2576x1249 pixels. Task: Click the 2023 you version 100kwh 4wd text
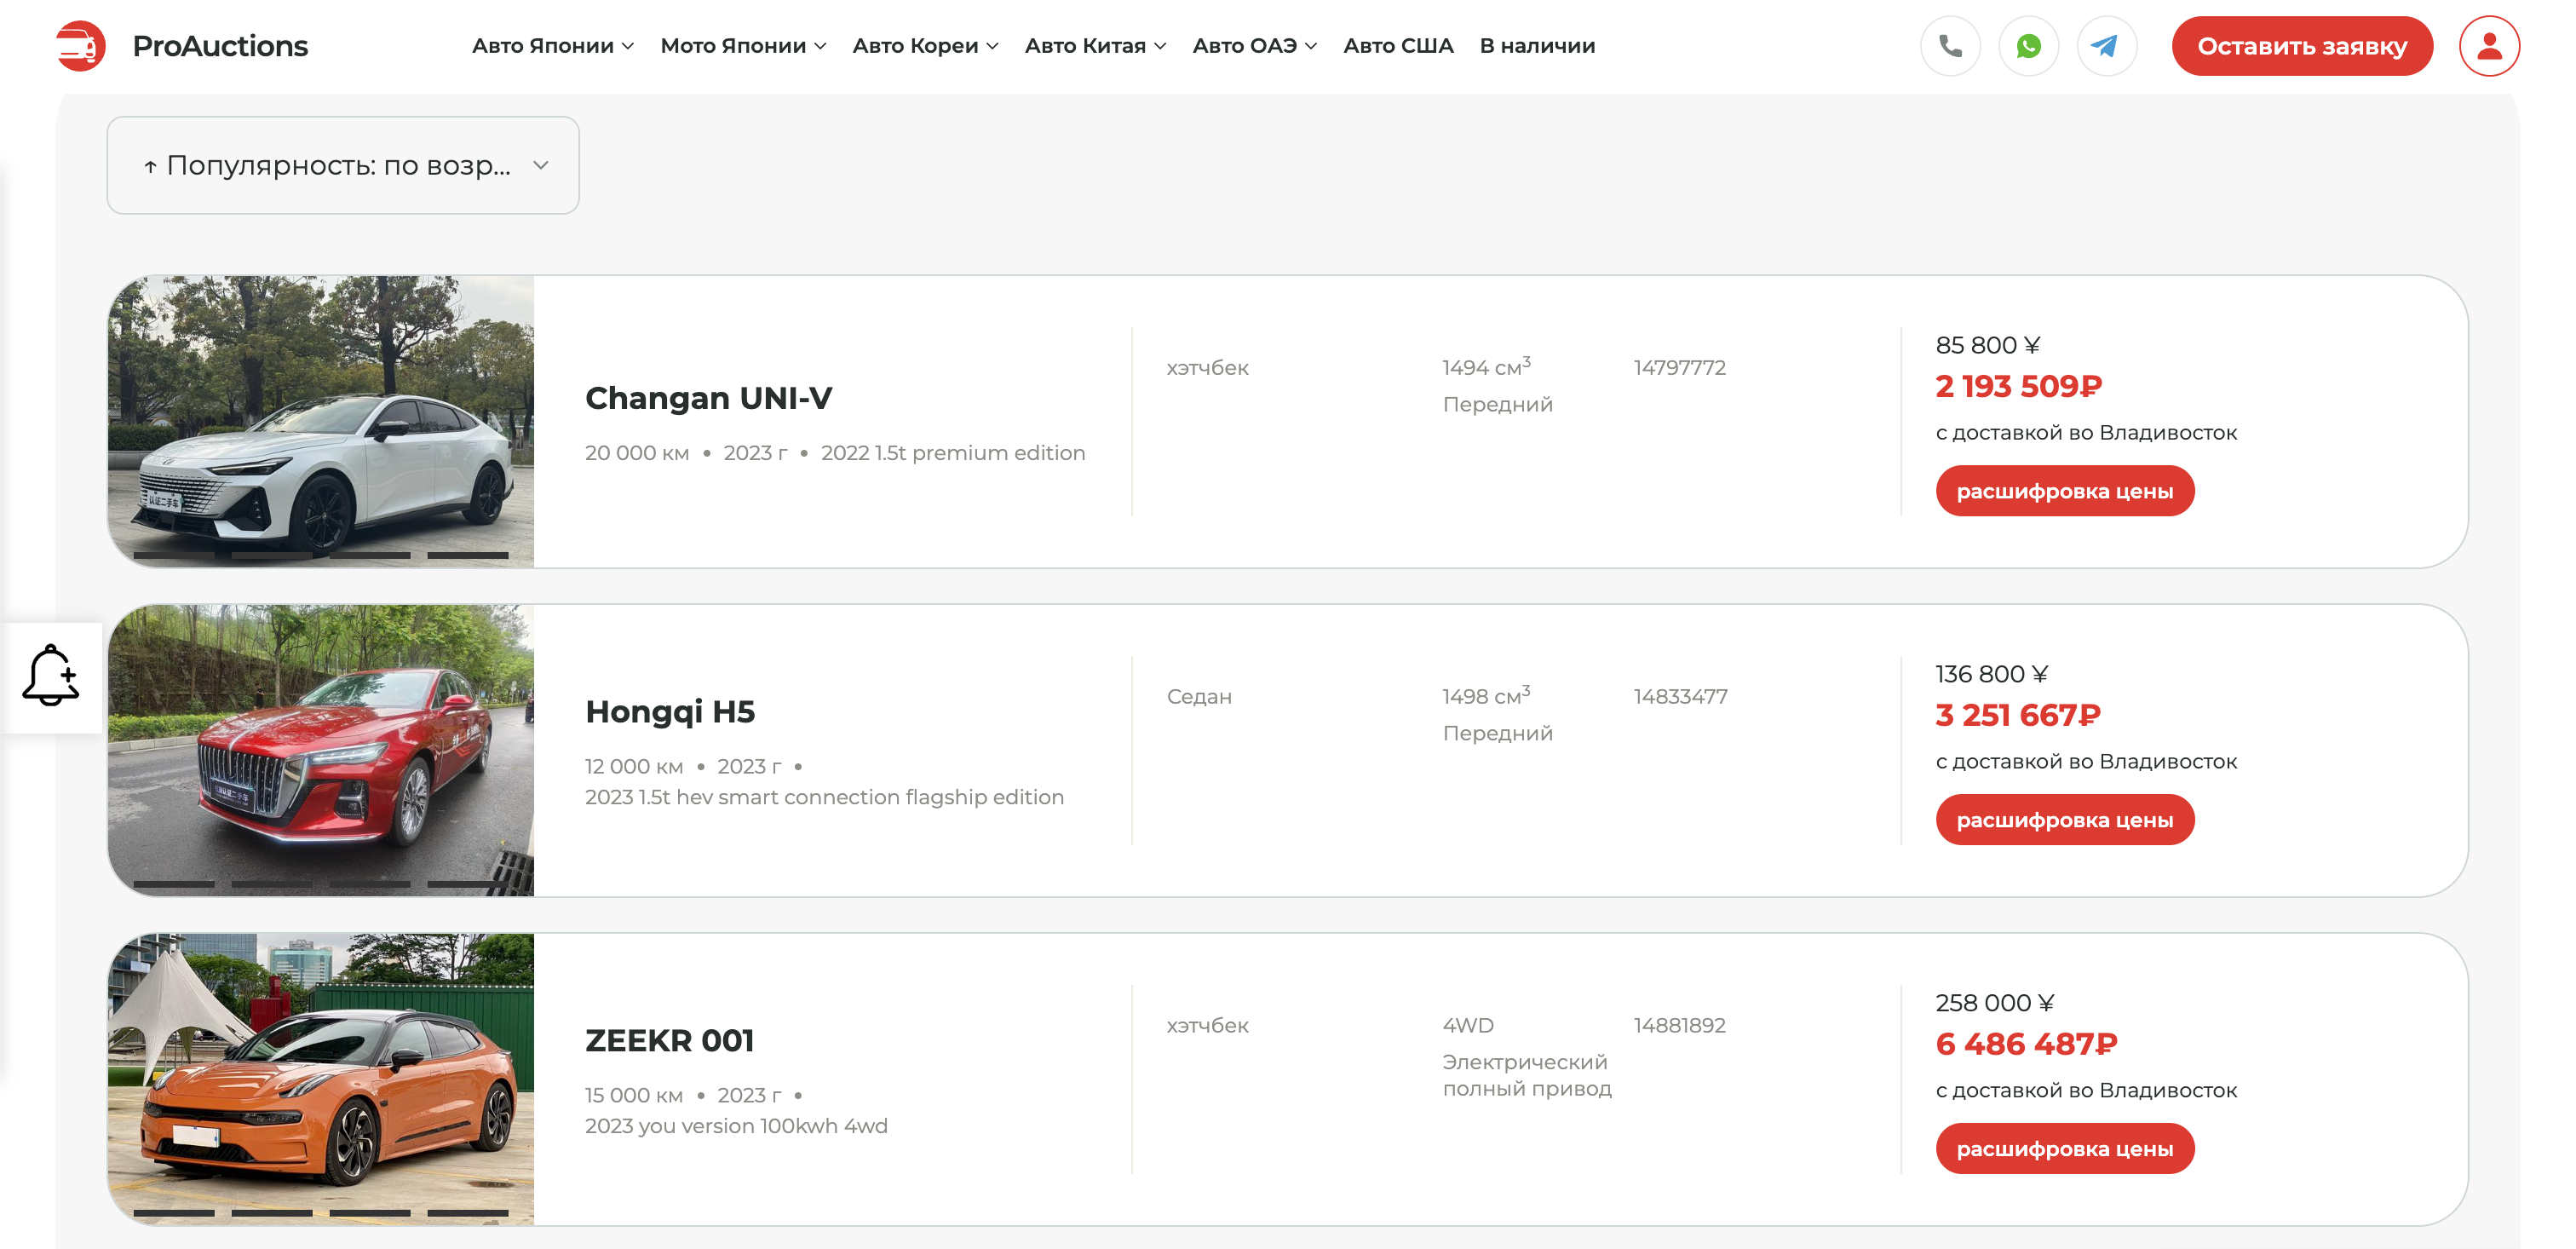[736, 1127]
